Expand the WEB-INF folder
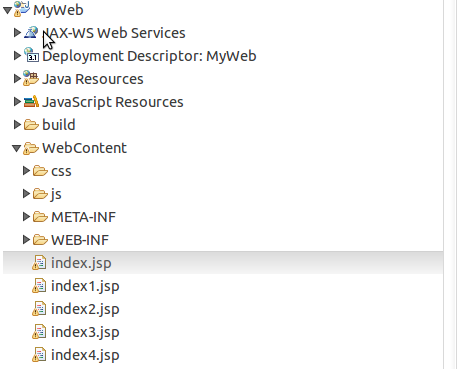Screen dimensions: 460x369 26,240
